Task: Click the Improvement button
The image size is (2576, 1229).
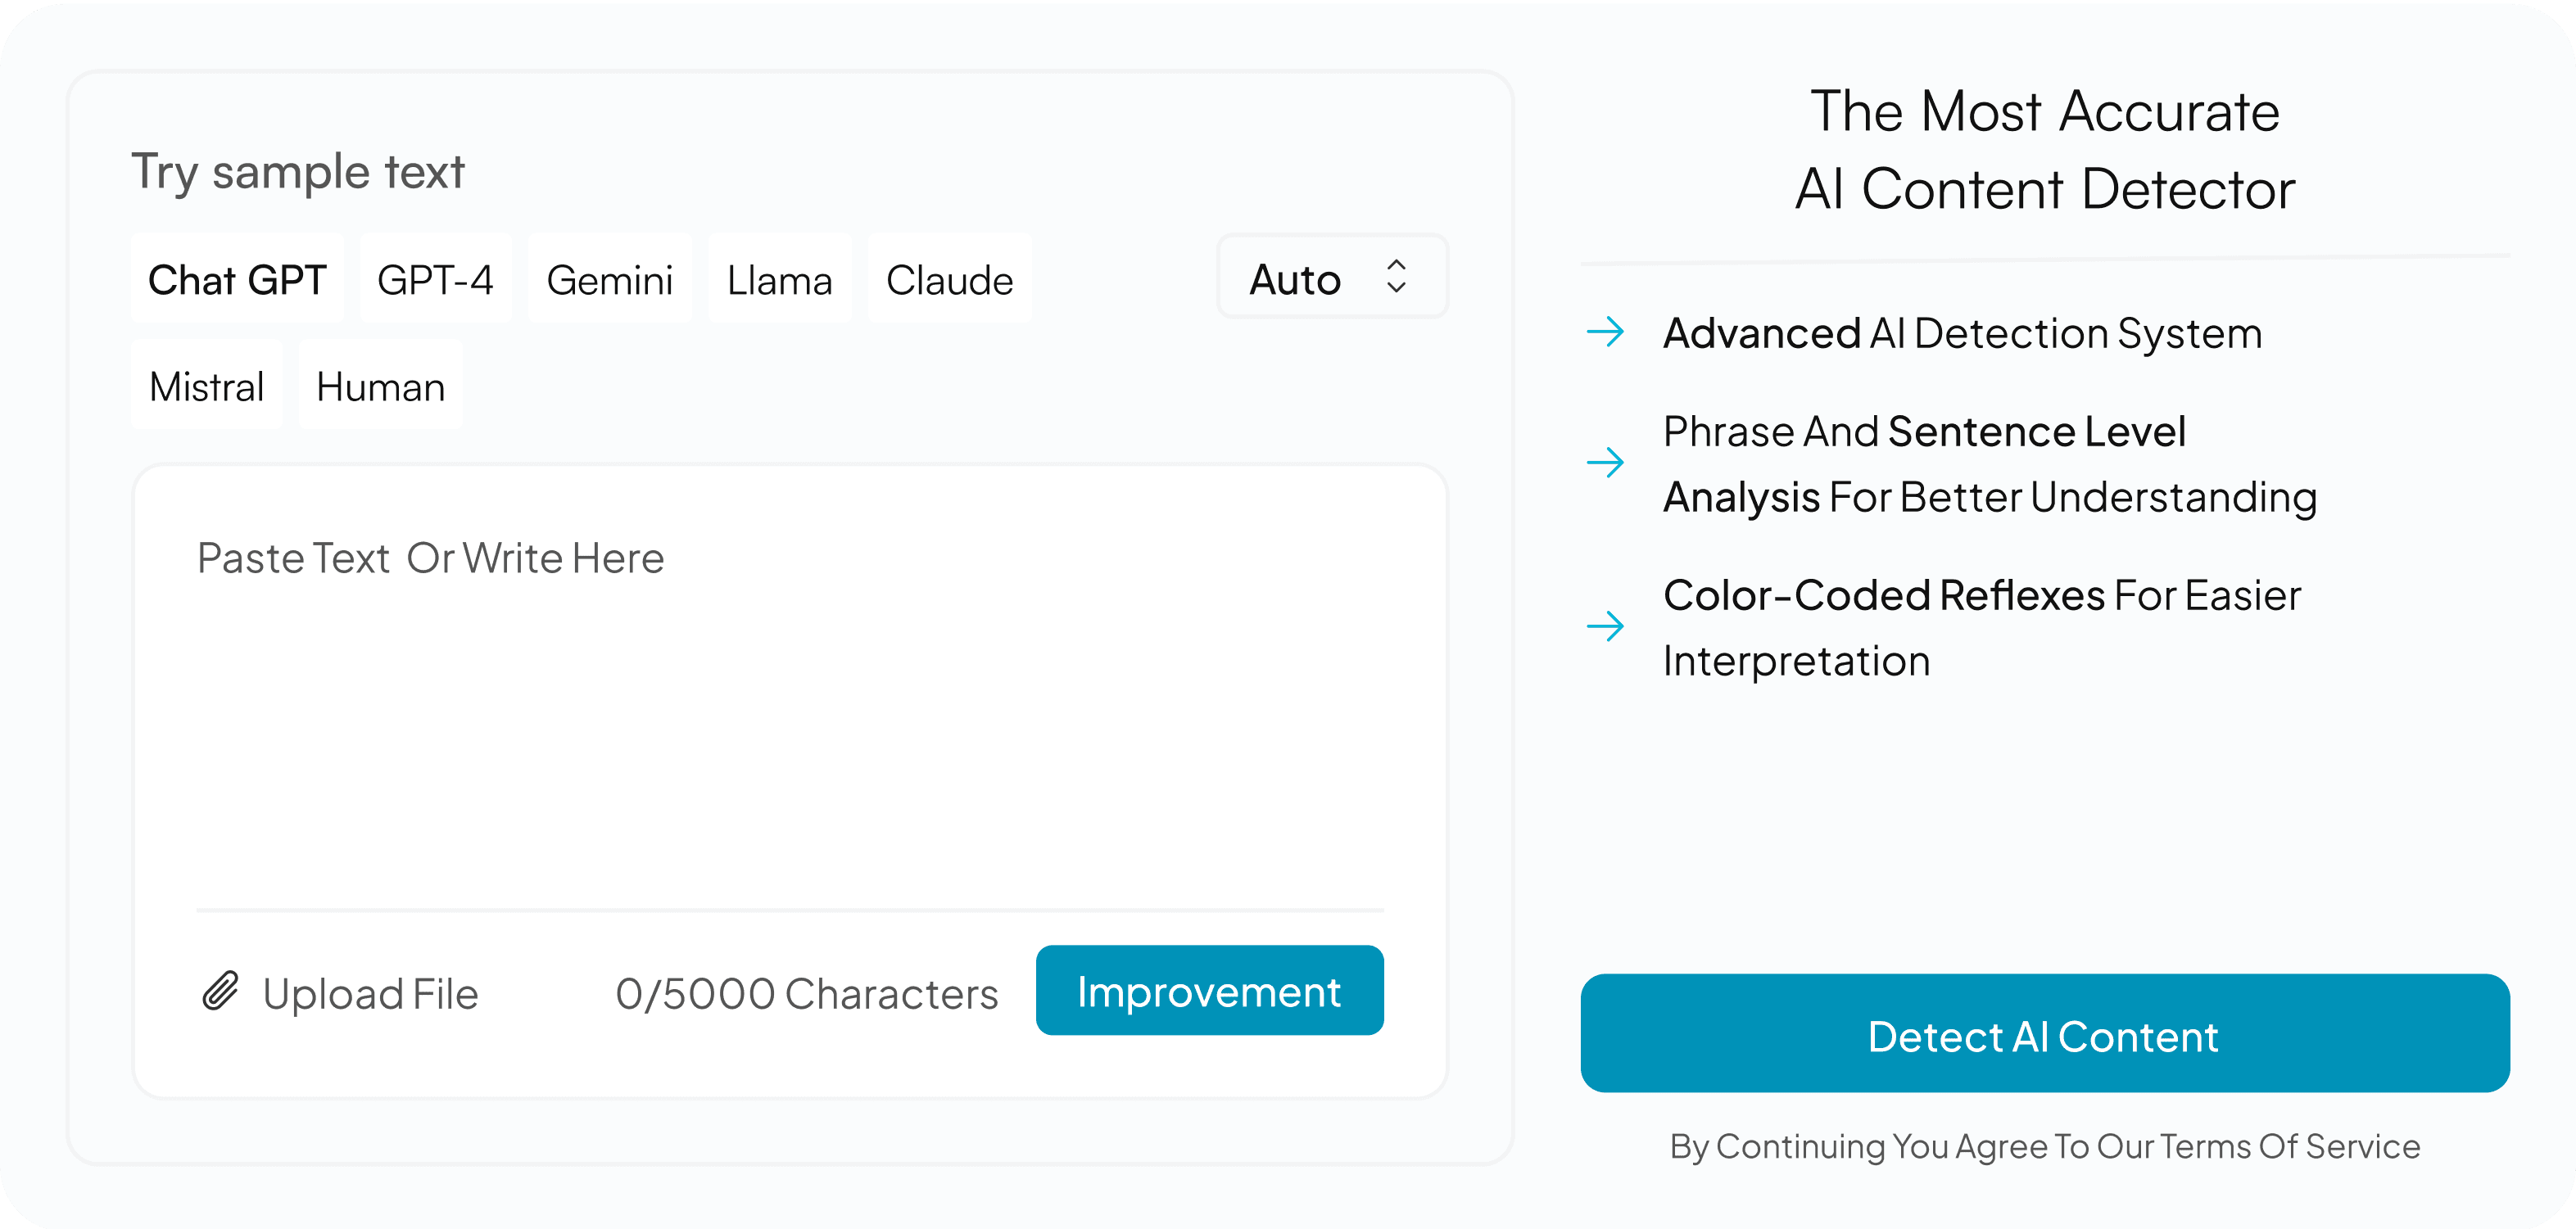Action: (1209, 991)
